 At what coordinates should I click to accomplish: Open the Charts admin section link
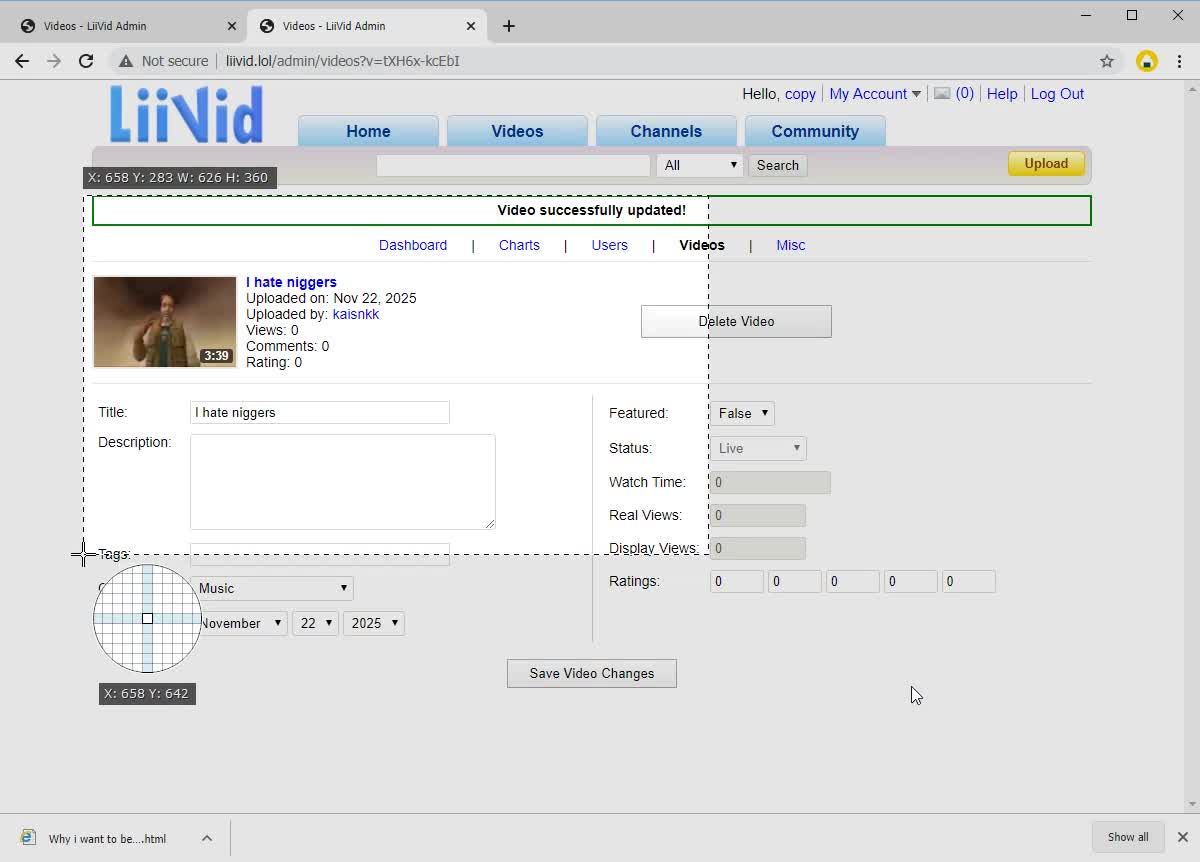519,245
